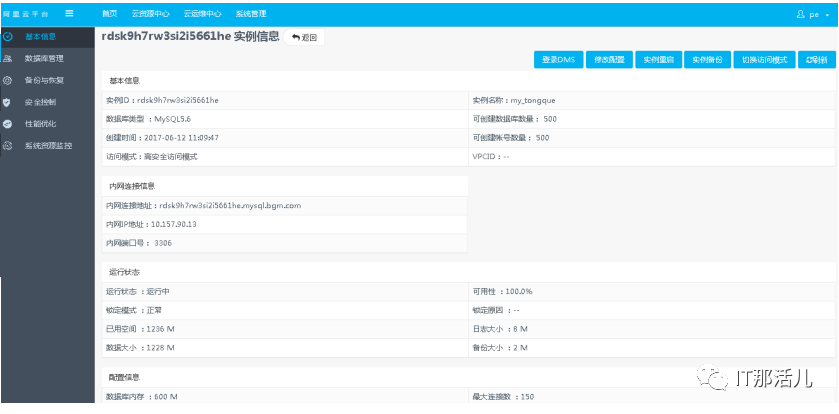The image size is (839, 414).
Task: Open the 云资源中心 top menu
Action: click(150, 14)
